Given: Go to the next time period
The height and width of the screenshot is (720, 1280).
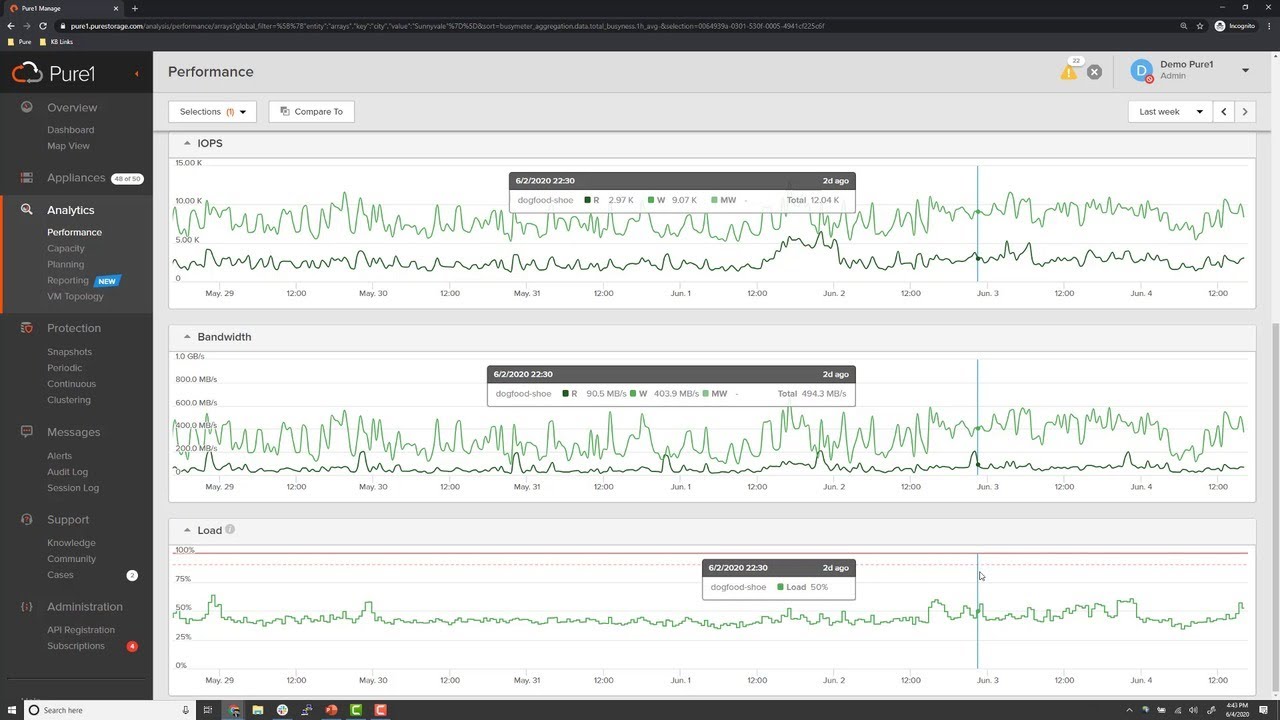Looking at the screenshot, I should (1245, 112).
